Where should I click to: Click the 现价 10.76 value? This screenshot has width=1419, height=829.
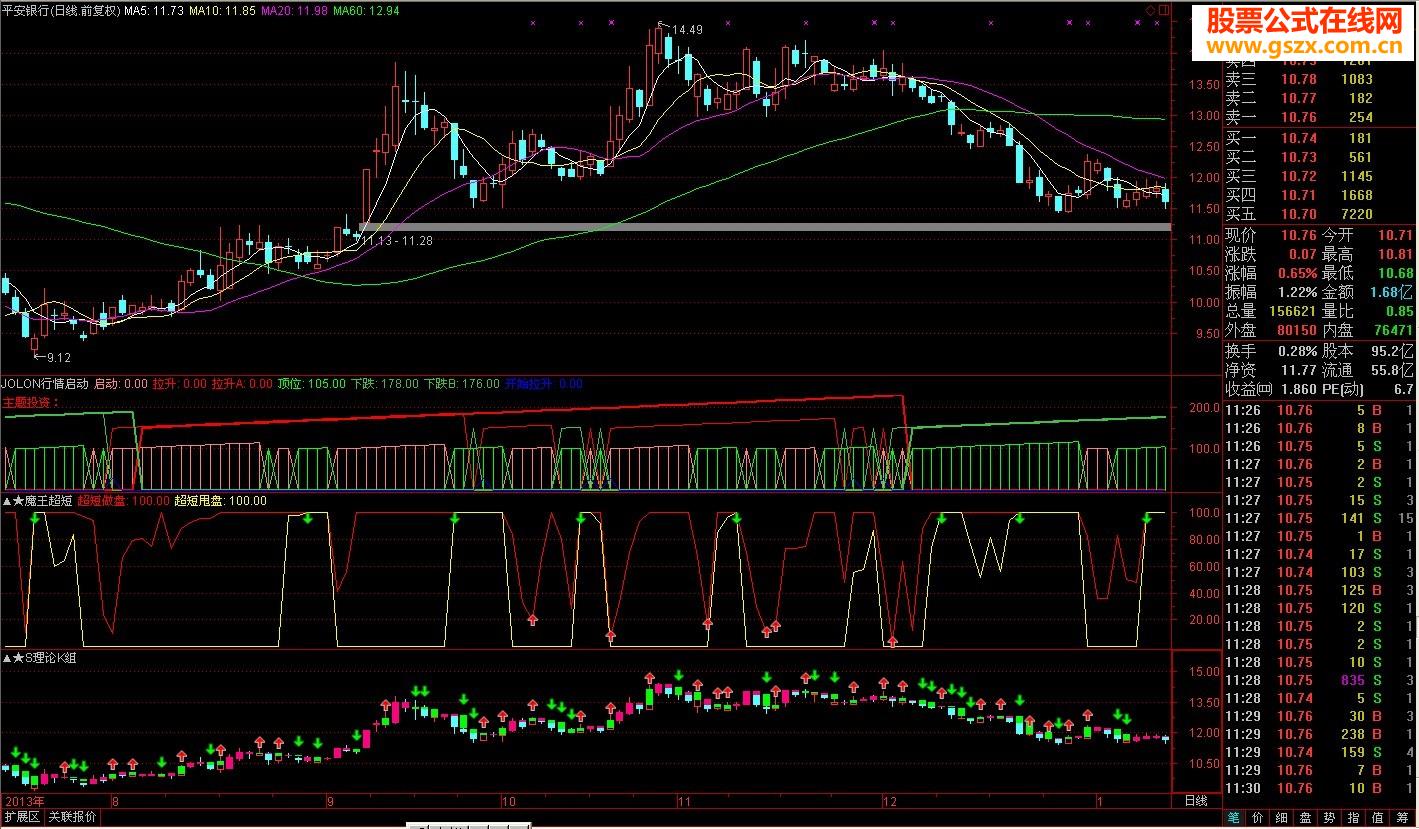pyautogui.click(x=1298, y=236)
